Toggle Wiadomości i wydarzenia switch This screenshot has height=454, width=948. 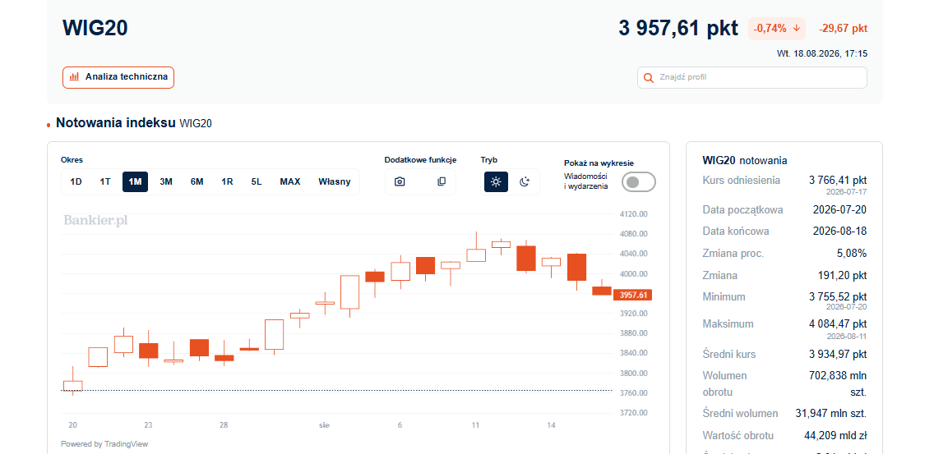638,181
